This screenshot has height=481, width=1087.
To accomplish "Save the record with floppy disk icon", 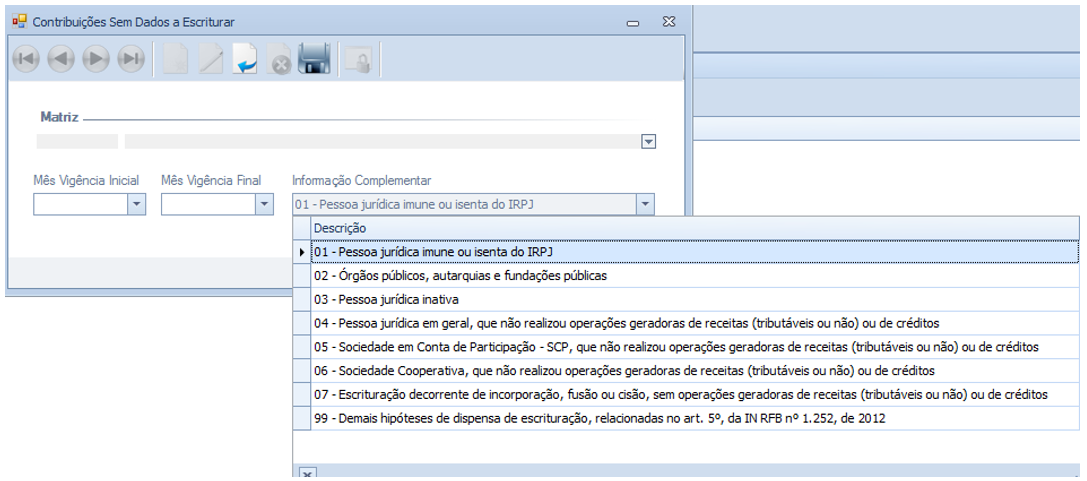I will coord(315,60).
